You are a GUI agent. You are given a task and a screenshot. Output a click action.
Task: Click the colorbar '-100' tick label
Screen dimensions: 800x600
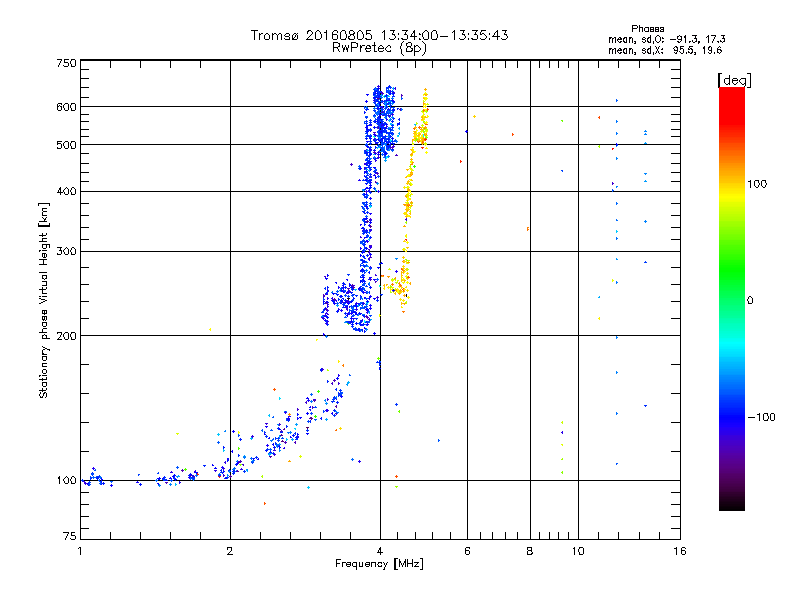(x=761, y=417)
